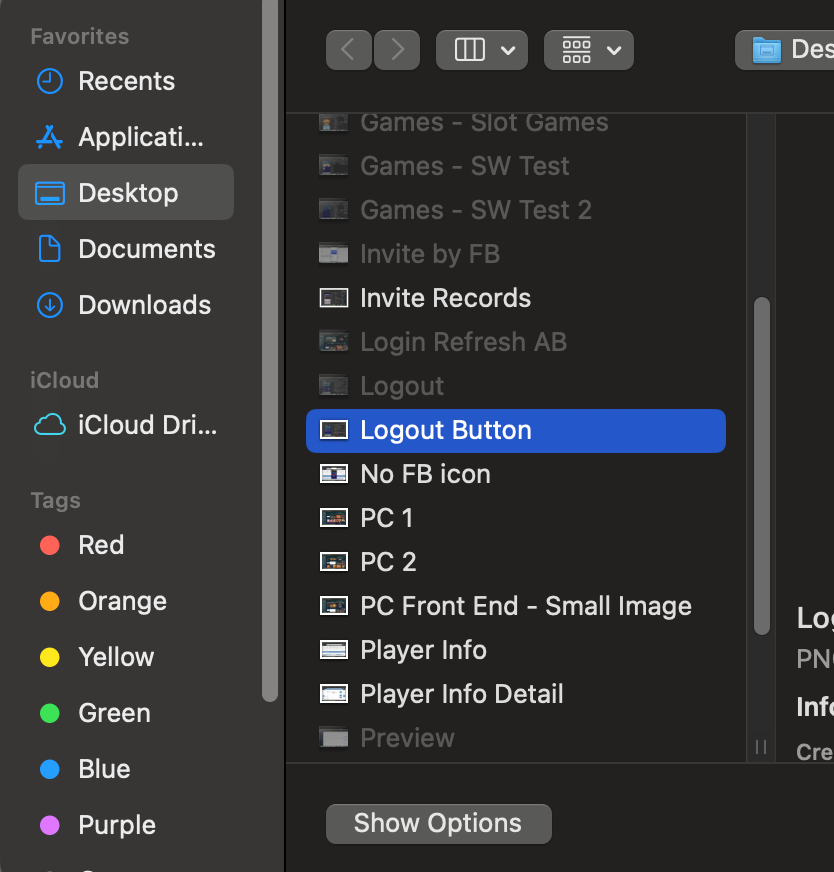Select the No FB icon file

[x=425, y=474]
